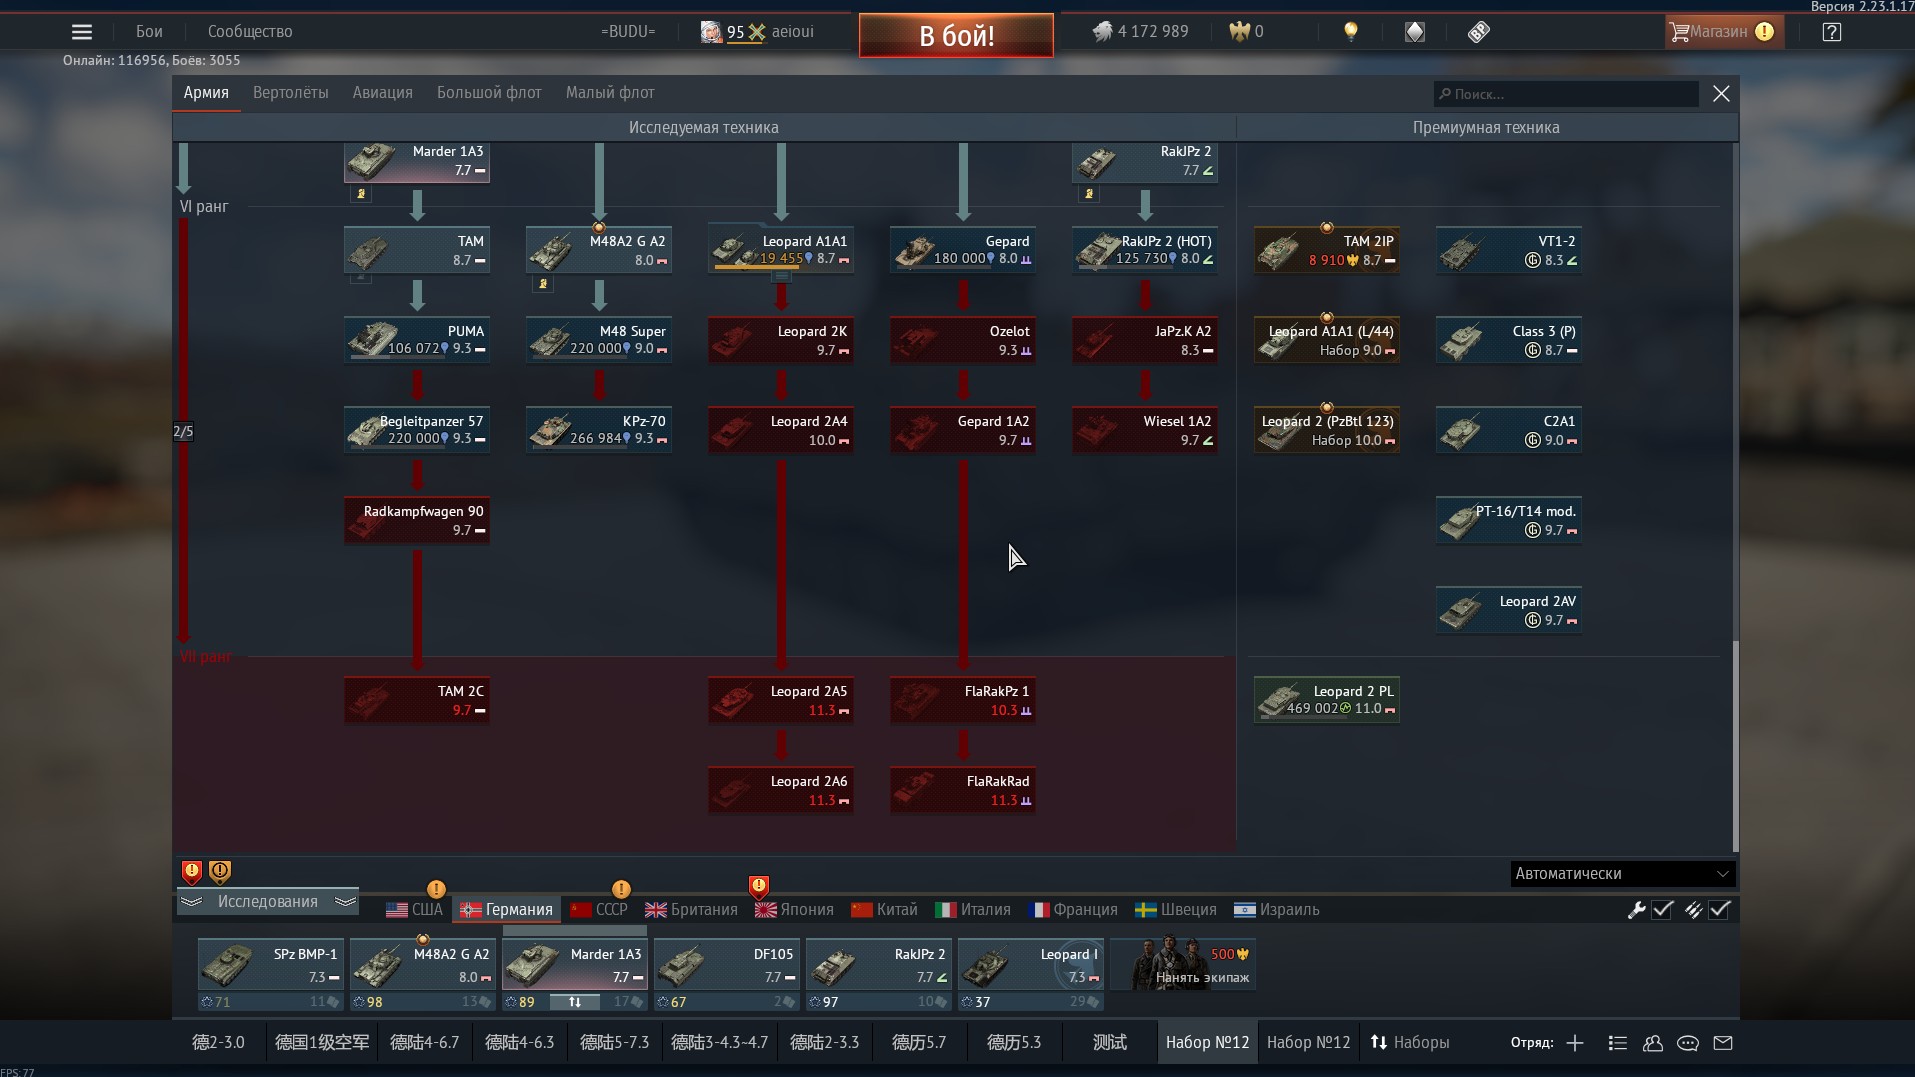This screenshot has height=1077, width=1915.
Task: Select Израиль nation
Action: click(1277, 909)
